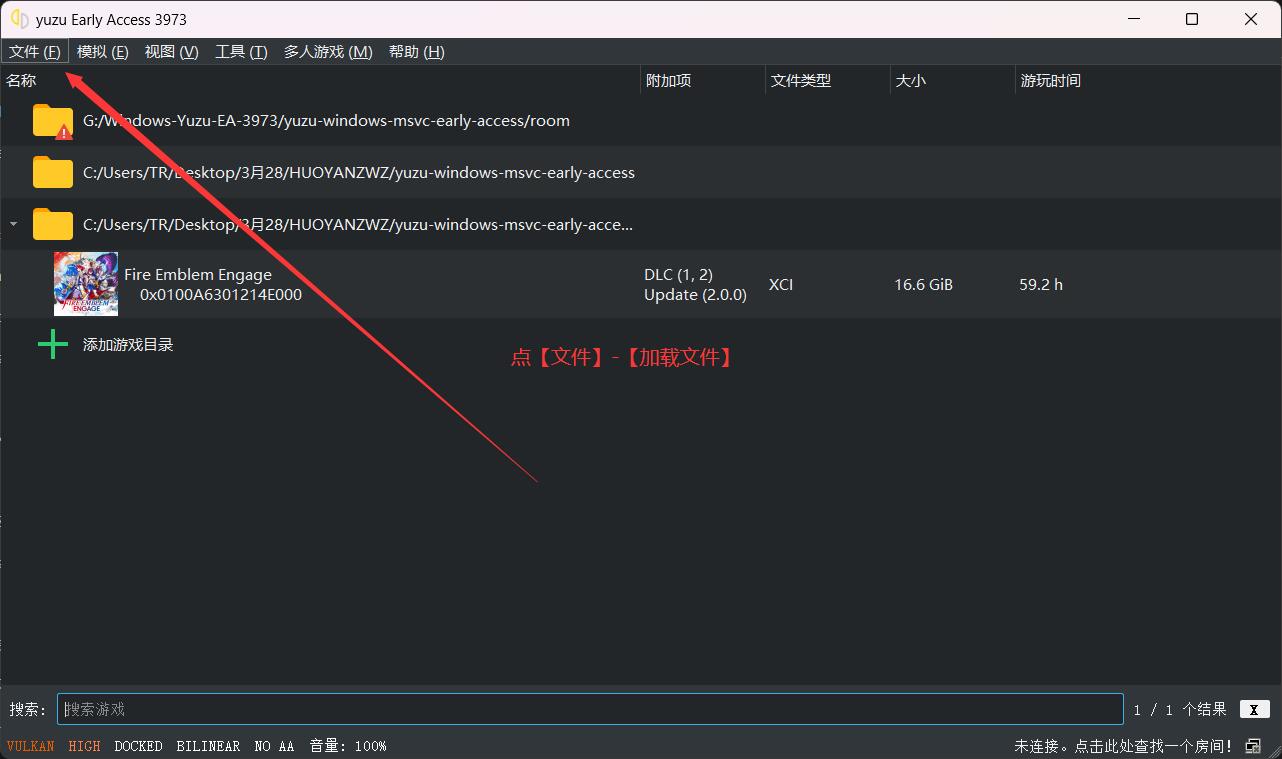Screen dimensions: 1282x759
Task: Sort by the 大小 column header
Action: (x=952, y=81)
